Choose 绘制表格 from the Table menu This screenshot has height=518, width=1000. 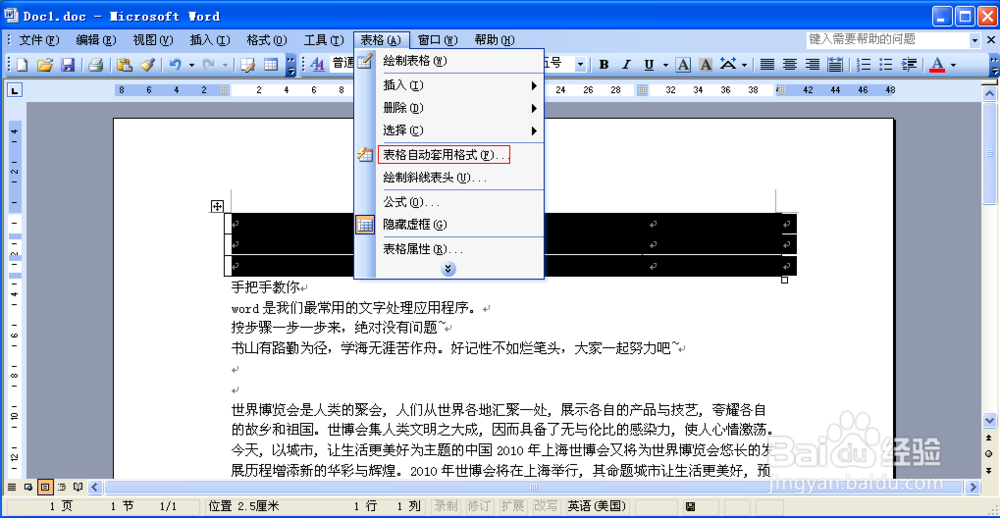[x=449, y=62]
